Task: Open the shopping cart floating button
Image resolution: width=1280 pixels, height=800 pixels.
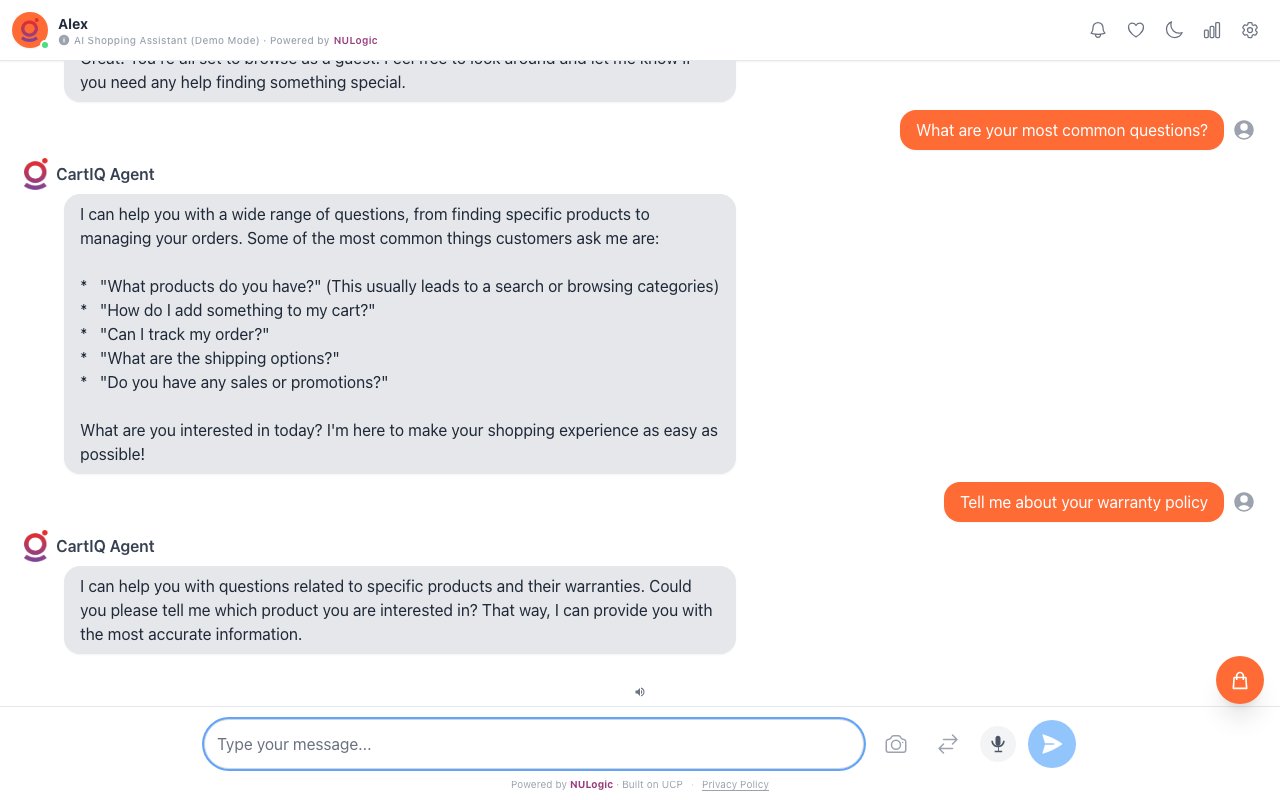Action: 1240,680
